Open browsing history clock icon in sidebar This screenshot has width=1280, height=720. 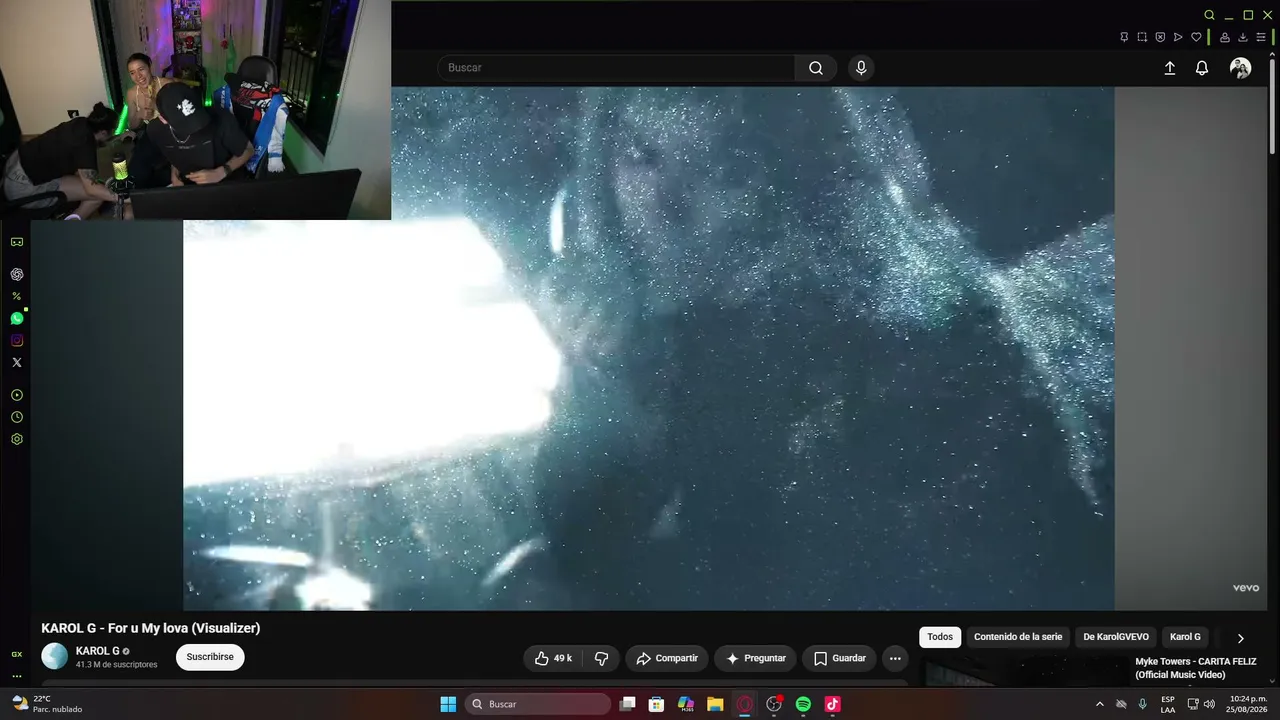point(17,417)
